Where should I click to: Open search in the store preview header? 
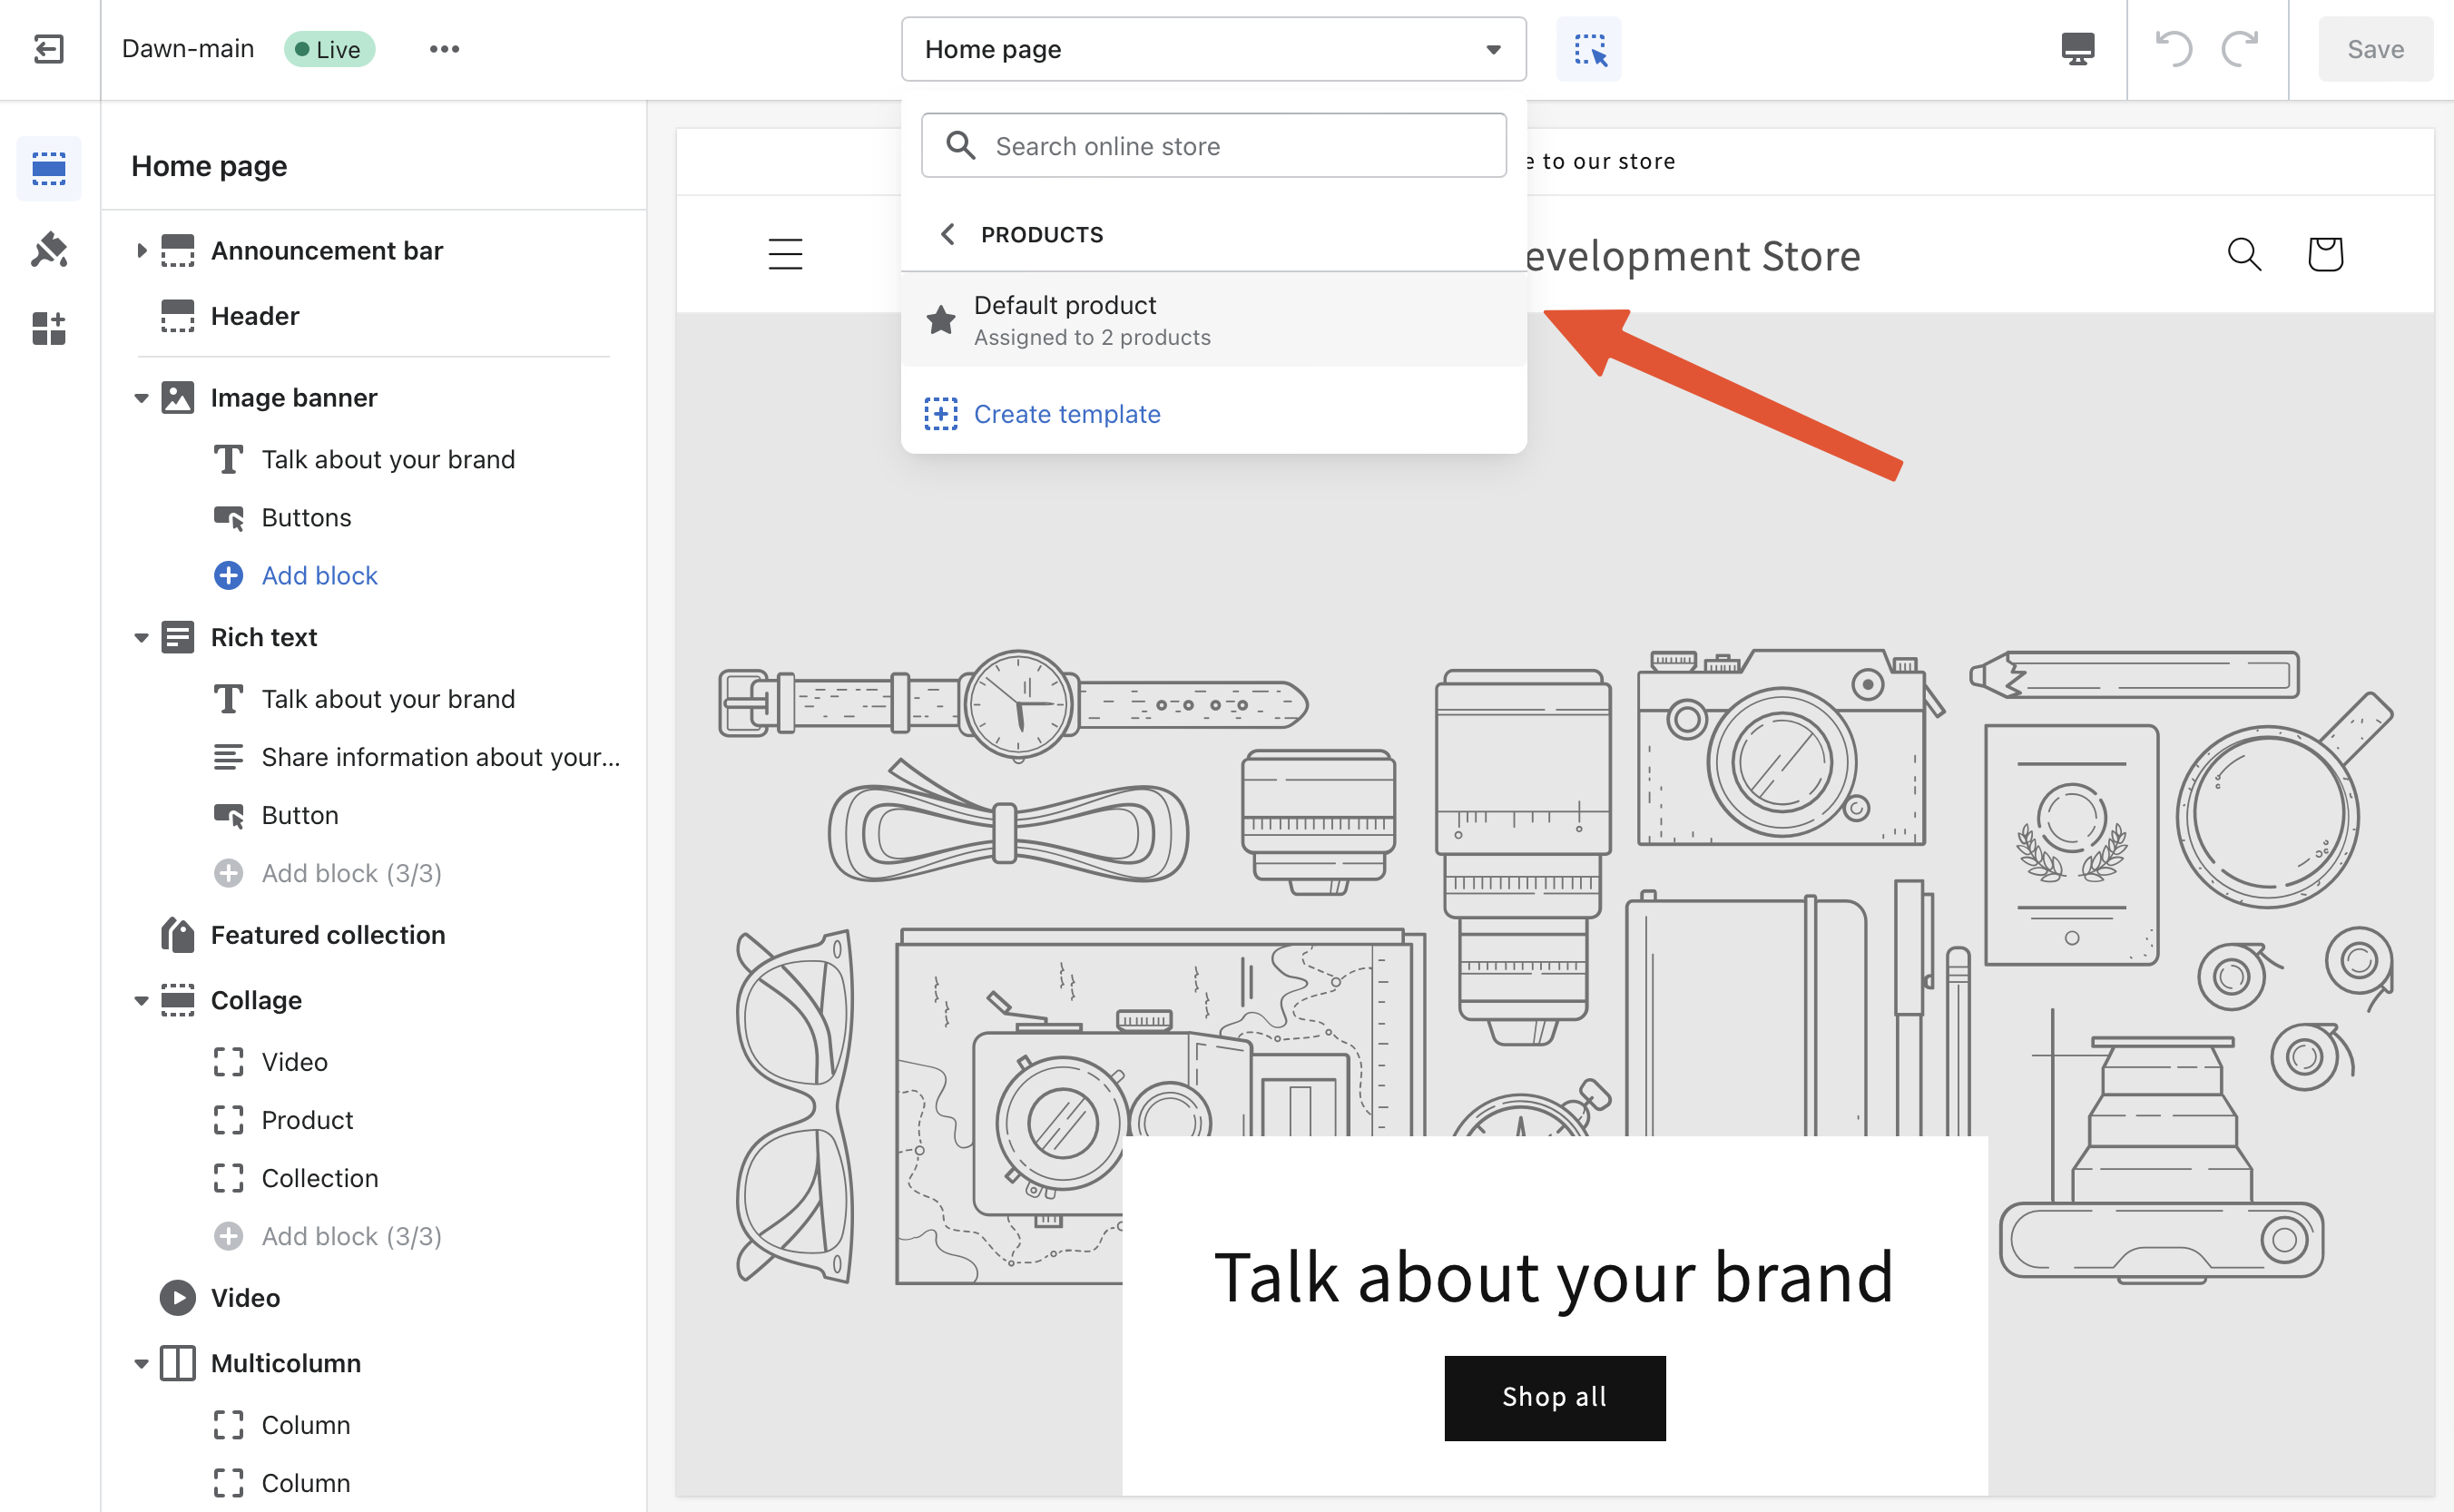point(2244,254)
